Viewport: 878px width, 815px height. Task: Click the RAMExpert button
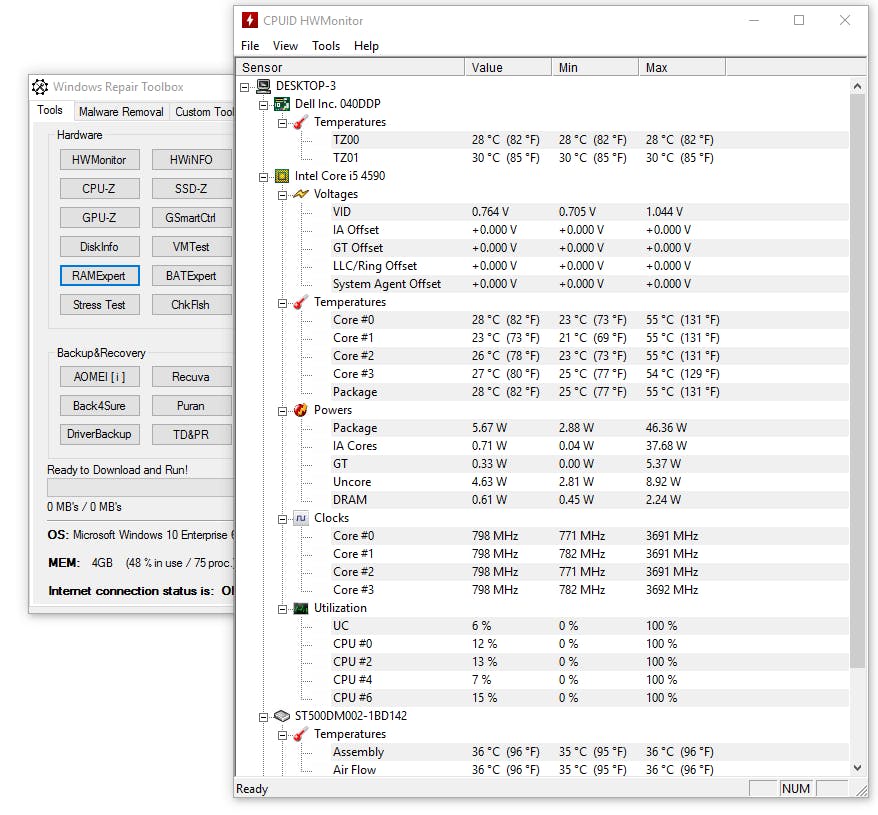[x=99, y=276]
